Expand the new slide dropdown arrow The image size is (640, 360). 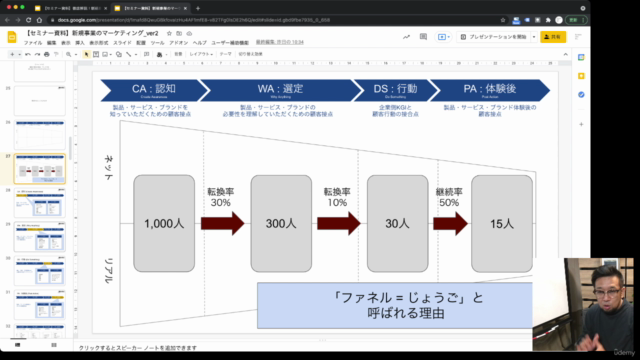coord(19,54)
